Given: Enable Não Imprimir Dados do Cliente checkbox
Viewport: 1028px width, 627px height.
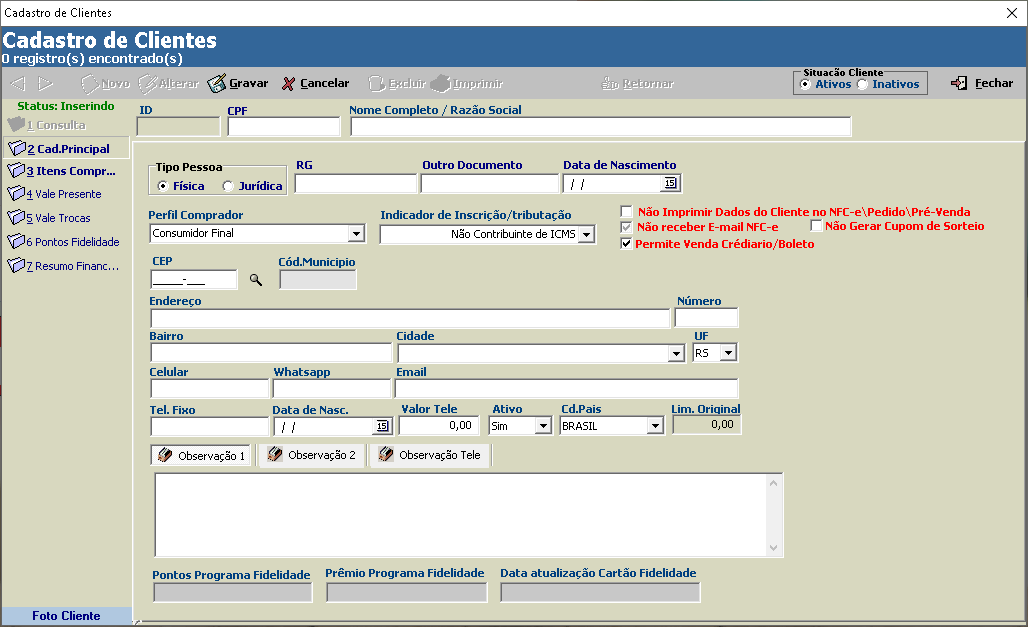Looking at the screenshot, I should [x=627, y=211].
